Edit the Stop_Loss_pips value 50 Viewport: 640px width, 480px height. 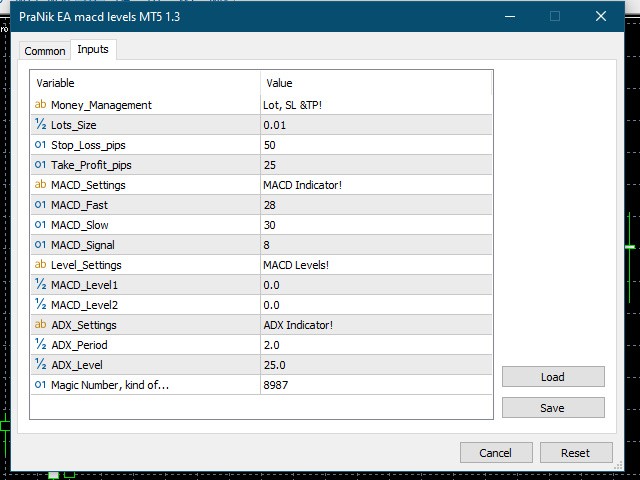coord(375,145)
